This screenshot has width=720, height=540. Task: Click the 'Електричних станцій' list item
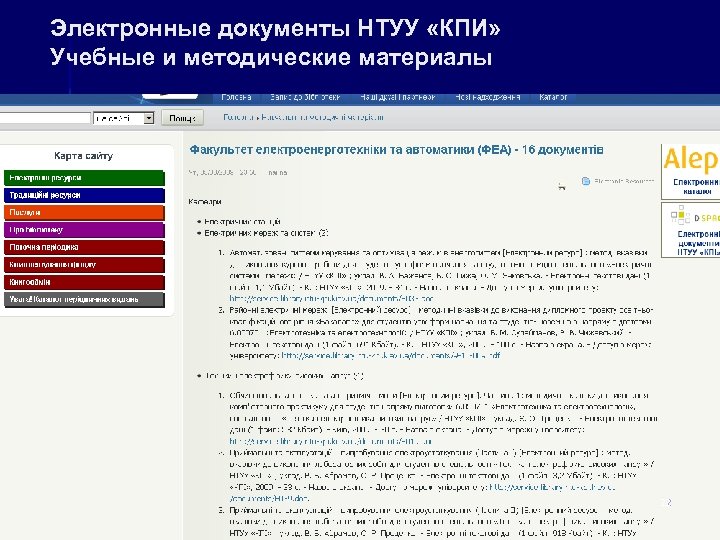242,221
